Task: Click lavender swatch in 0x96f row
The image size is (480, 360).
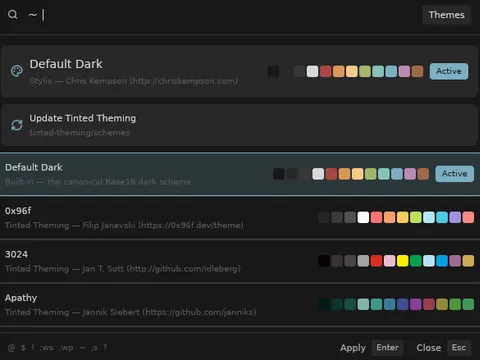Action: pyautogui.click(x=455, y=217)
